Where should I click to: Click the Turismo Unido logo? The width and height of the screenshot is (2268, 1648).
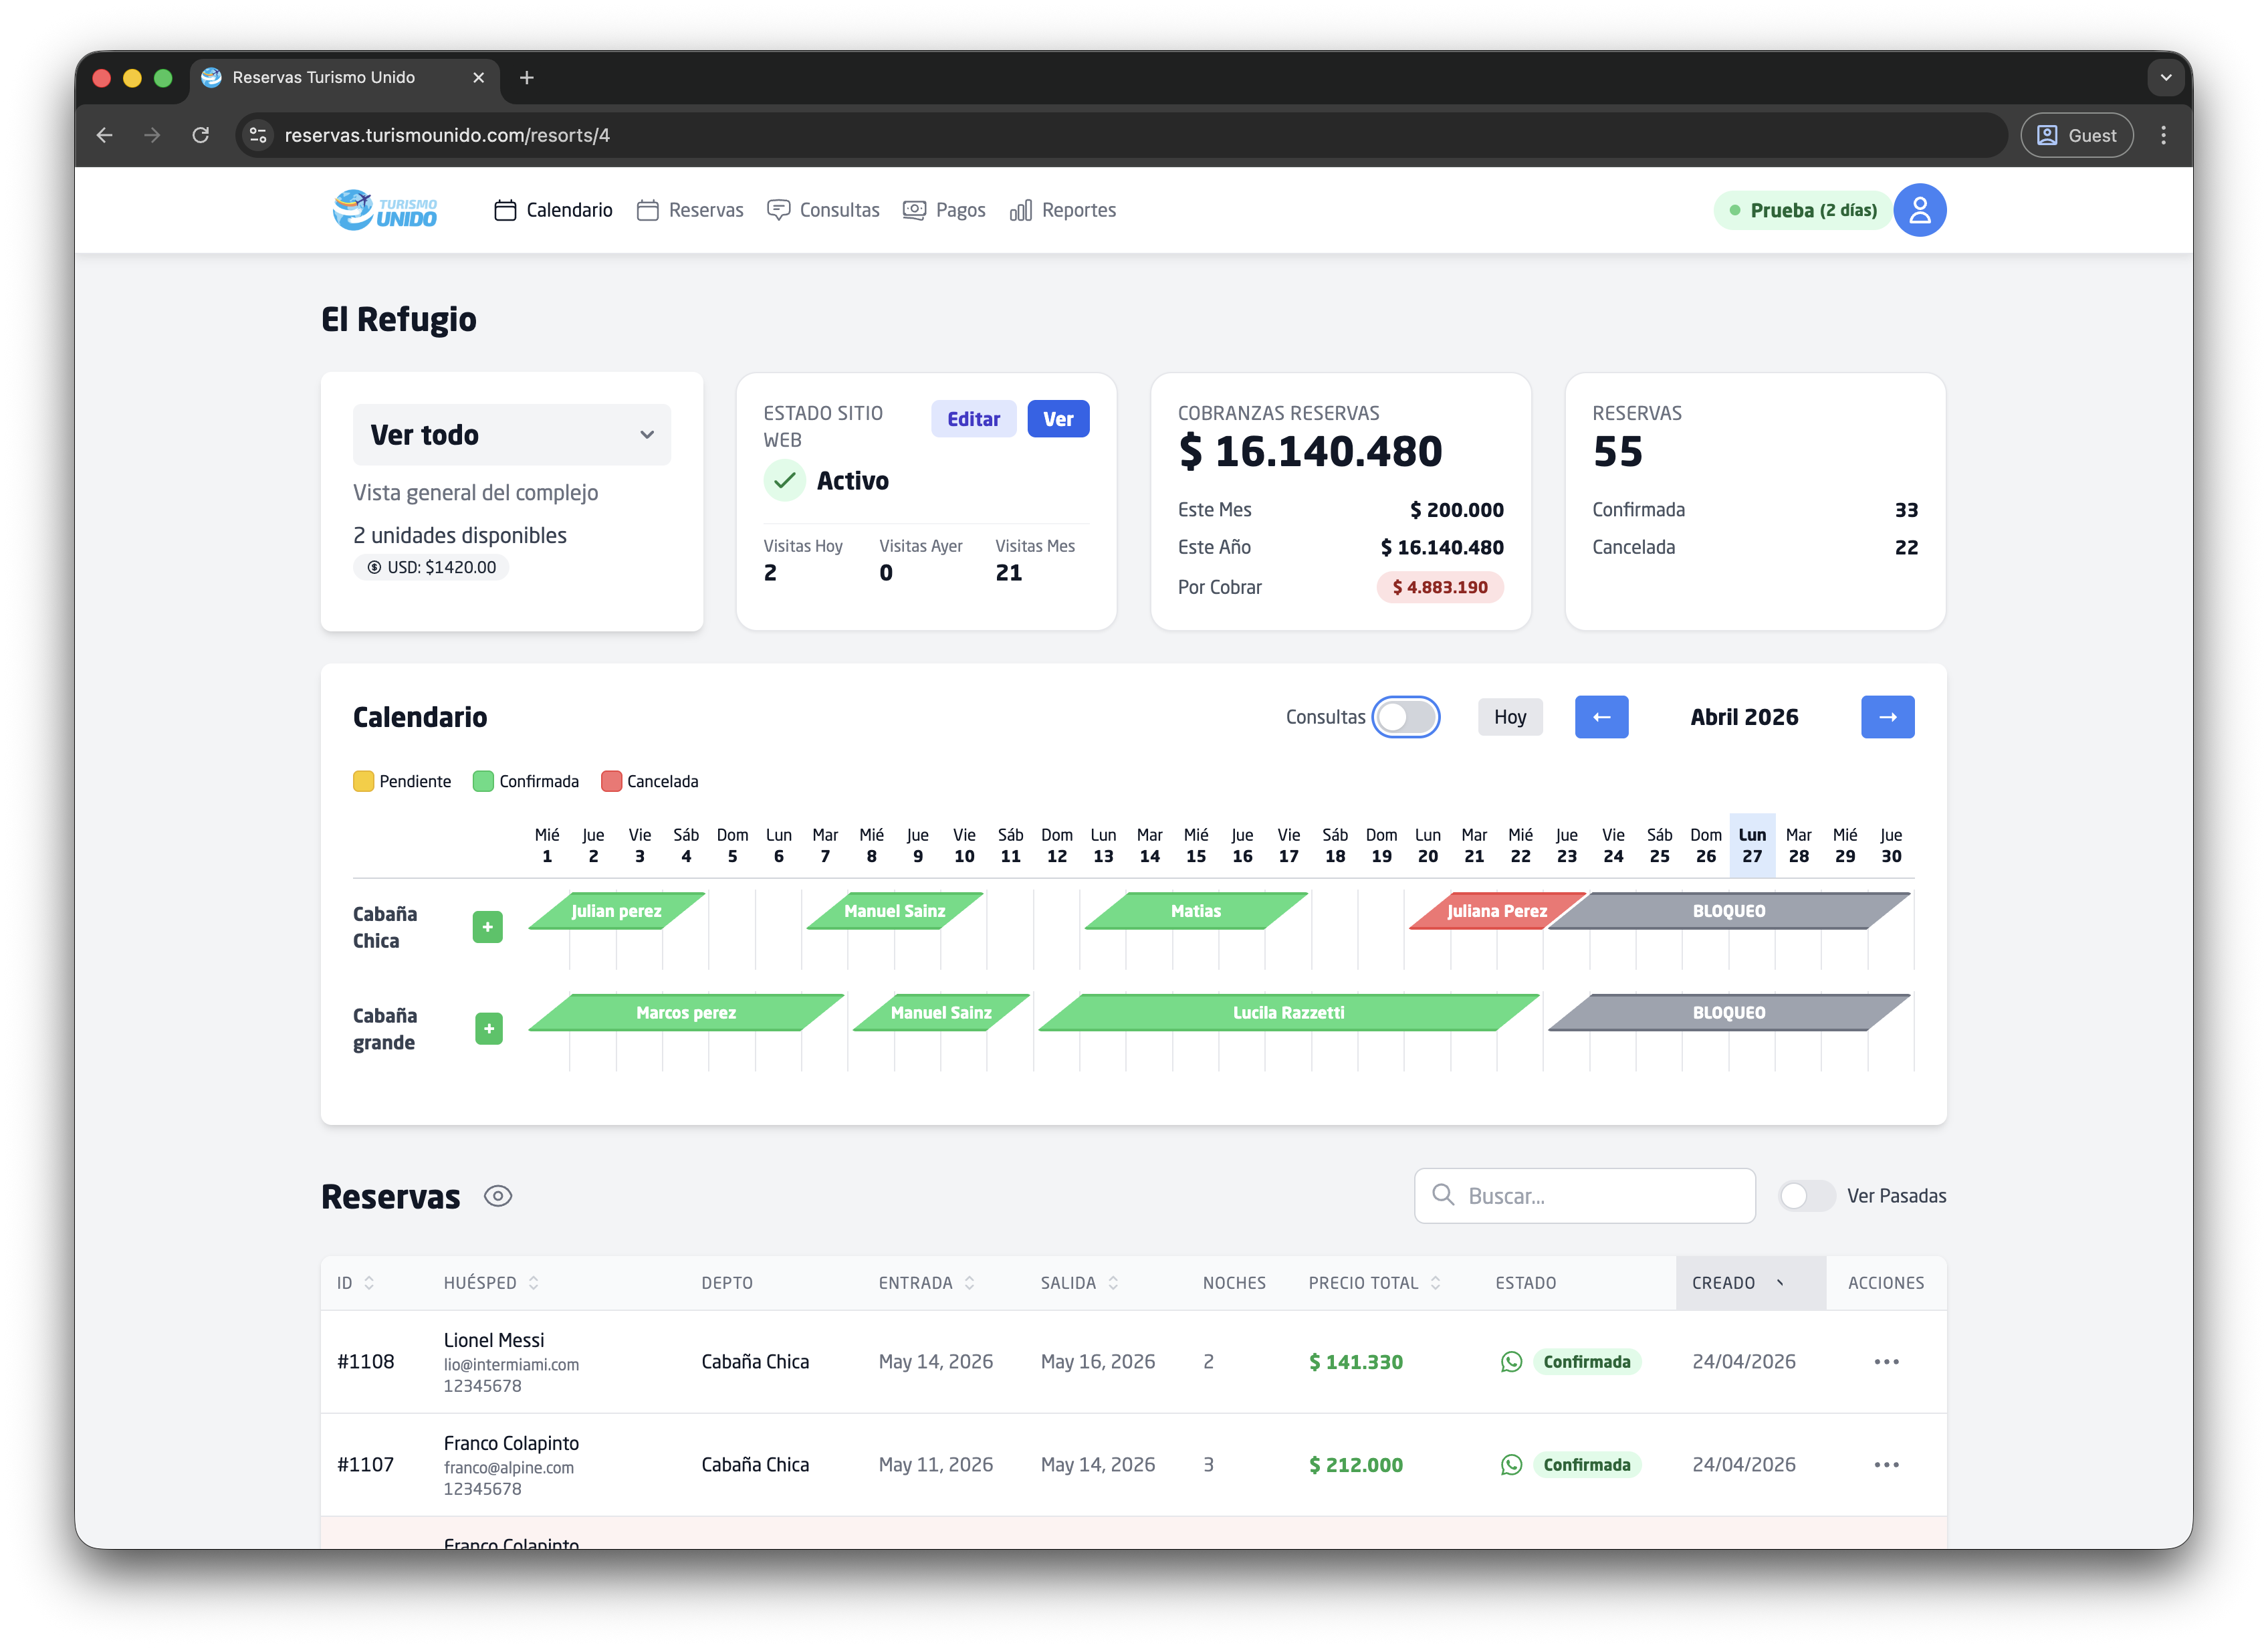[x=385, y=210]
